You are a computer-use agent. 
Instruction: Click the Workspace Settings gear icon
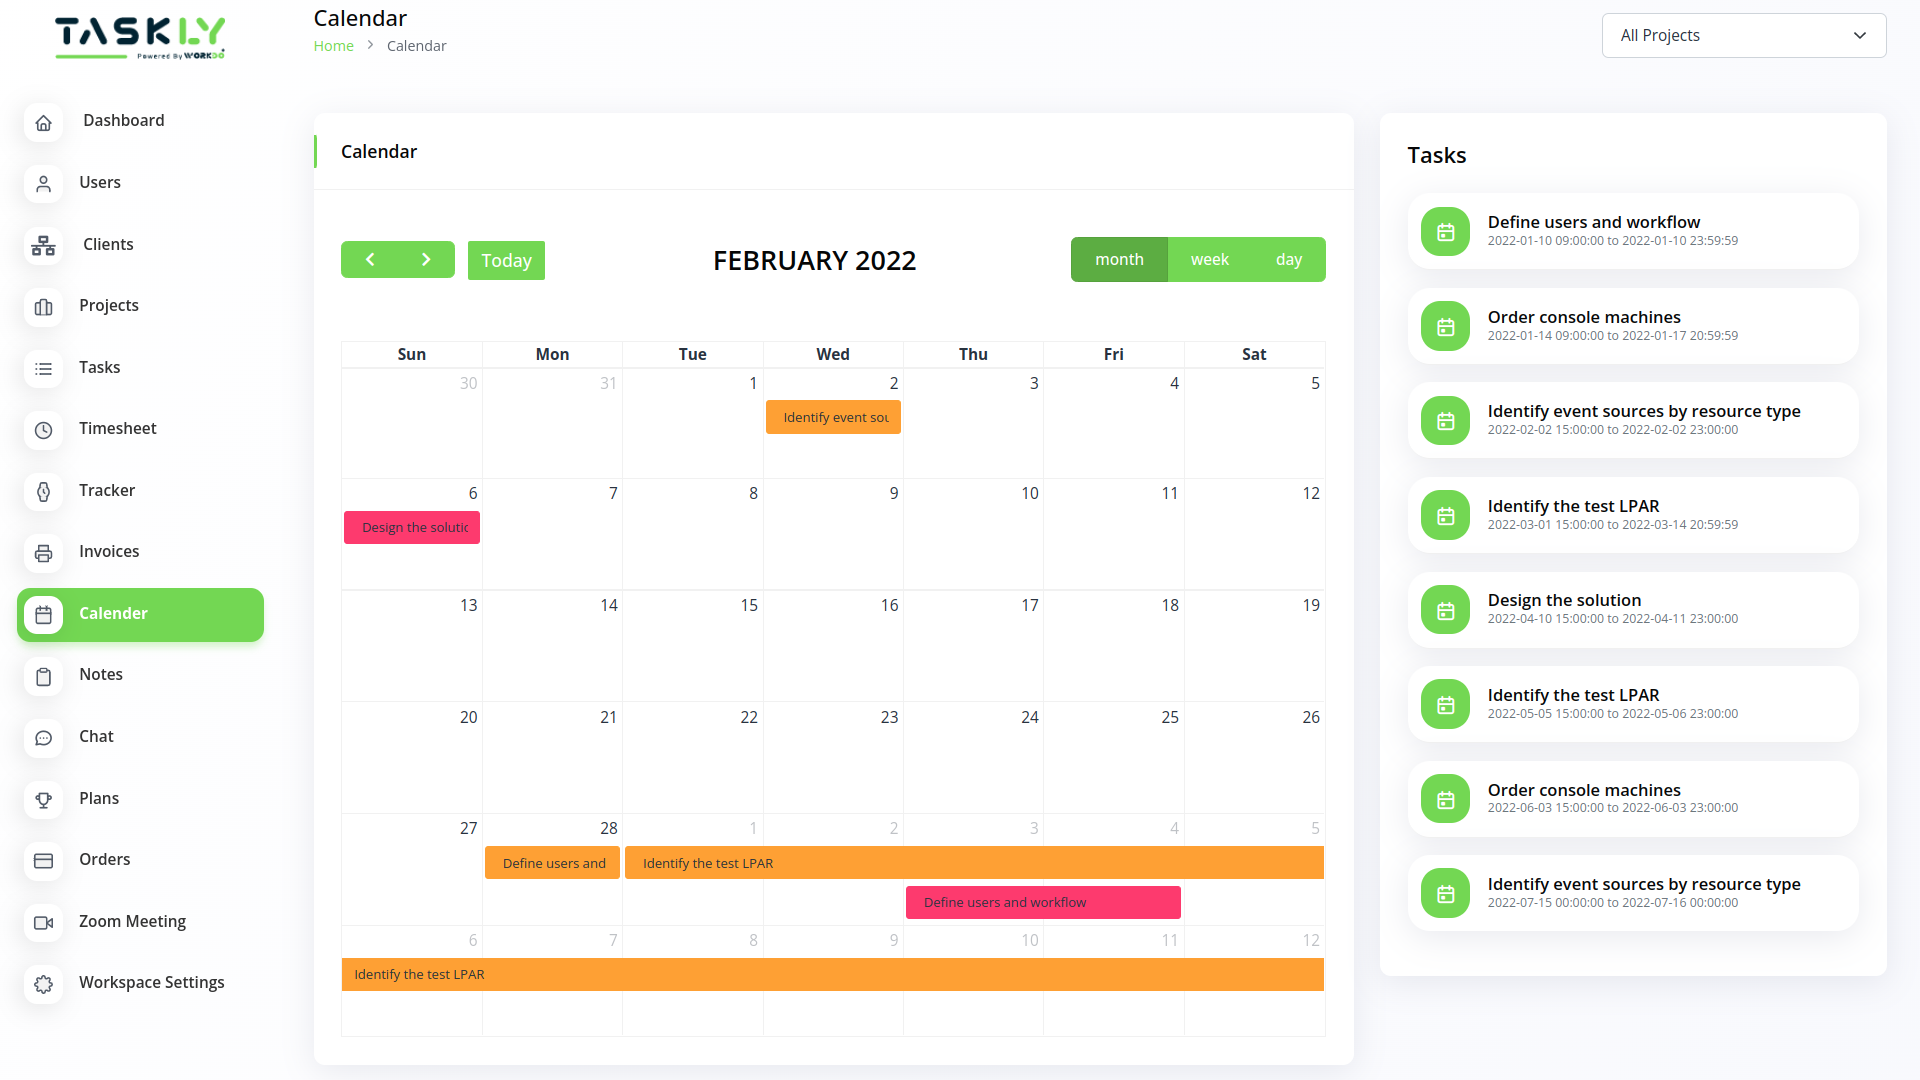coord(44,984)
